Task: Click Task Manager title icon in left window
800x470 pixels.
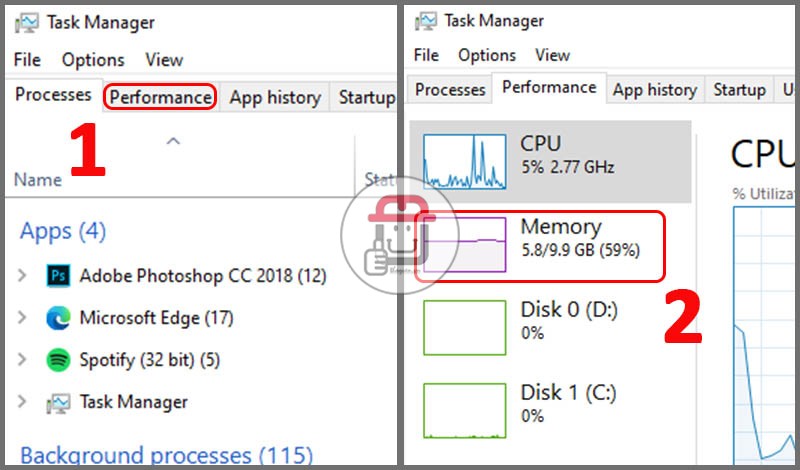Action: [27, 22]
